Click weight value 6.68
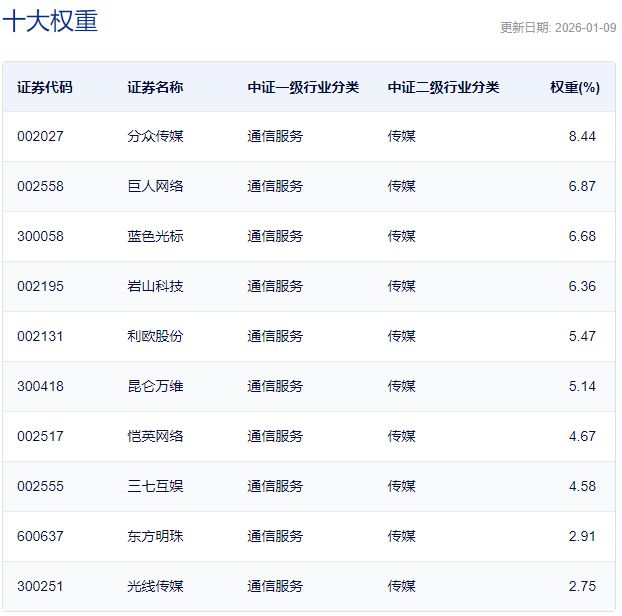This screenshot has width=622, height=616. [x=582, y=236]
